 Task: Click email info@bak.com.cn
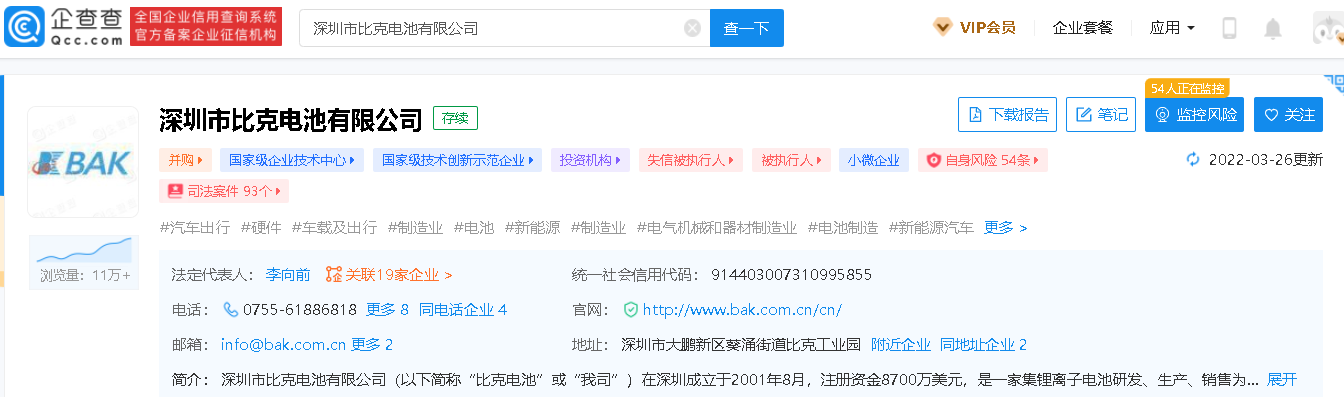click(x=283, y=345)
